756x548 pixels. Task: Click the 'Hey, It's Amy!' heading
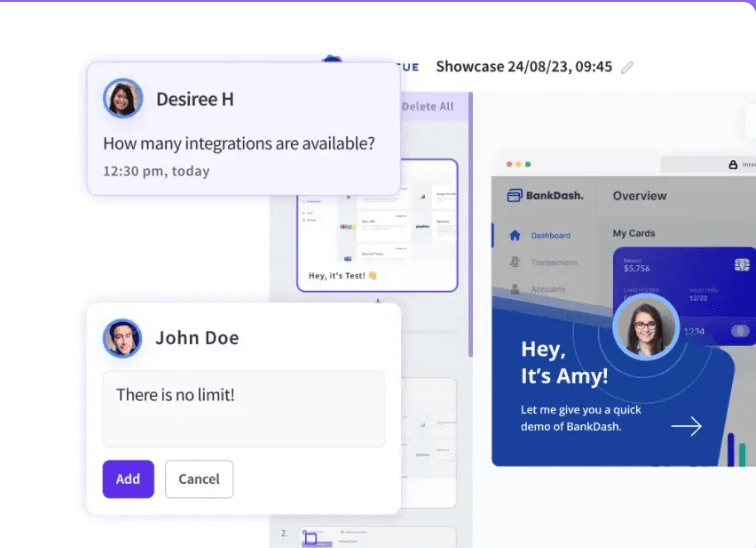coord(565,362)
